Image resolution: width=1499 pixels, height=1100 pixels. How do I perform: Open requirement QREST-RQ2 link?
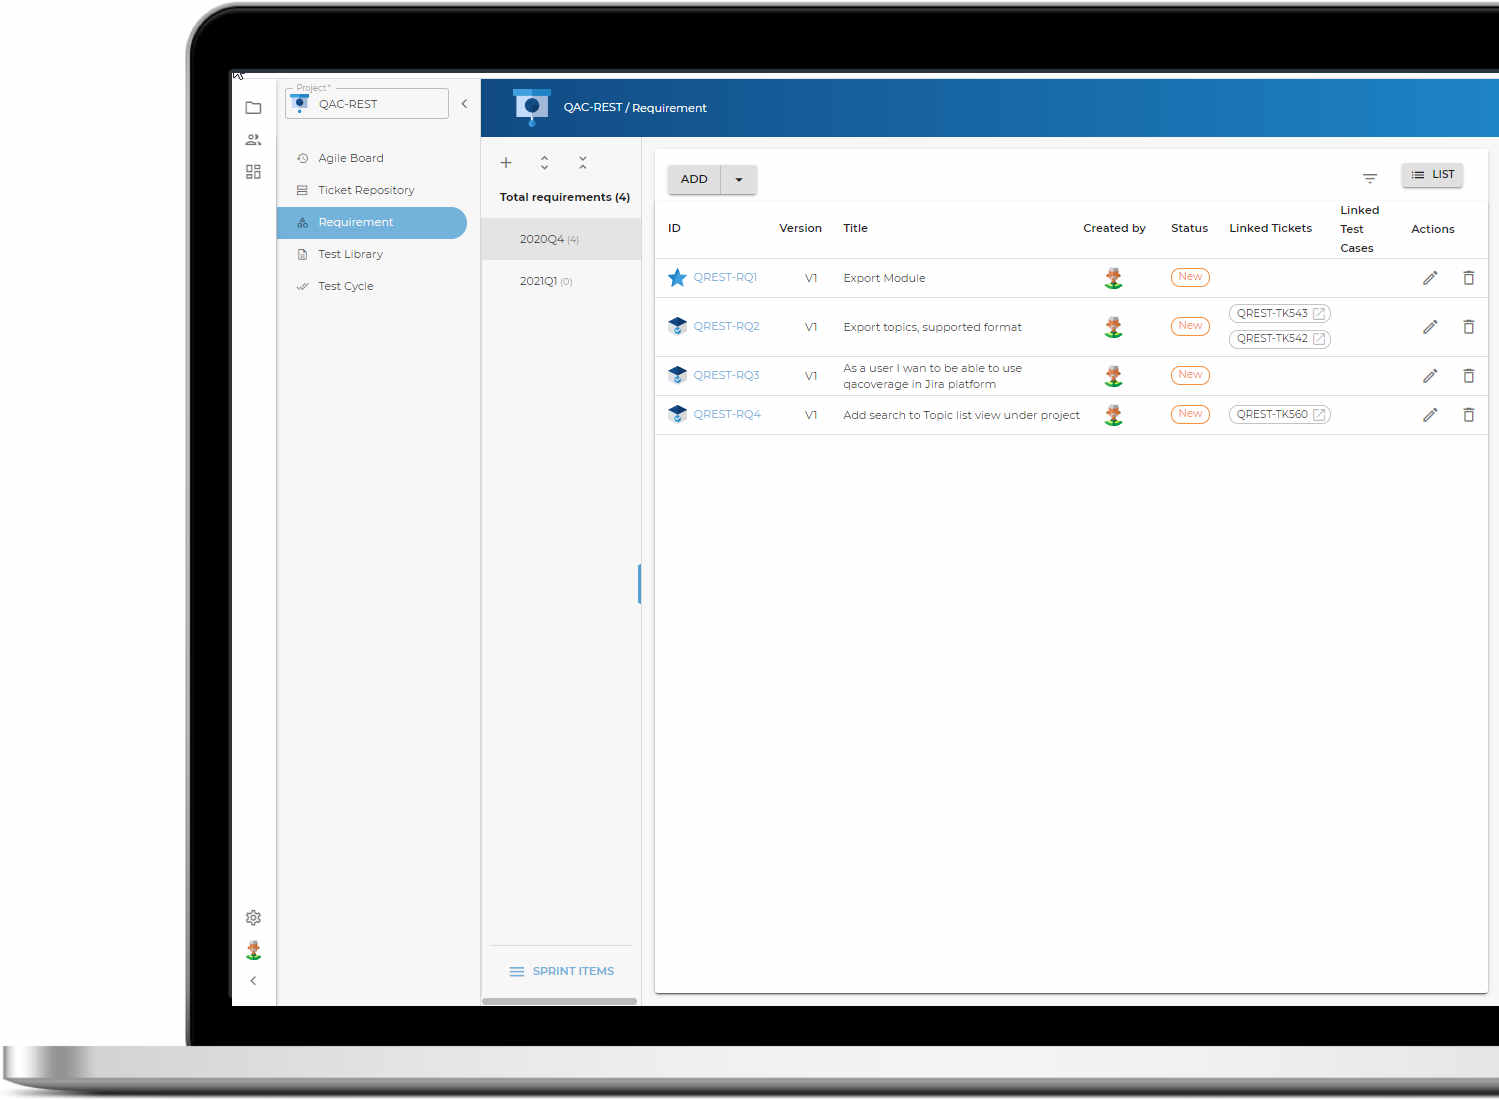(x=726, y=326)
